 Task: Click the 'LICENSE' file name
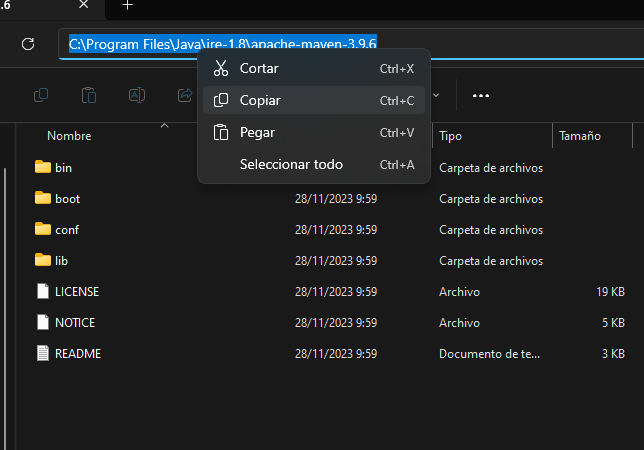[77, 292]
